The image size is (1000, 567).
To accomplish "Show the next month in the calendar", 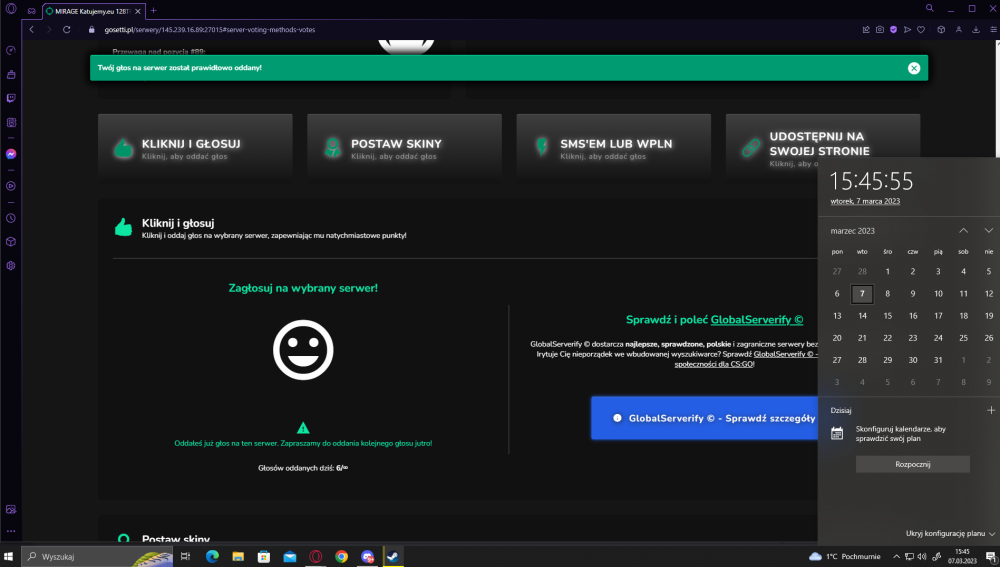I will pos(989,230).
